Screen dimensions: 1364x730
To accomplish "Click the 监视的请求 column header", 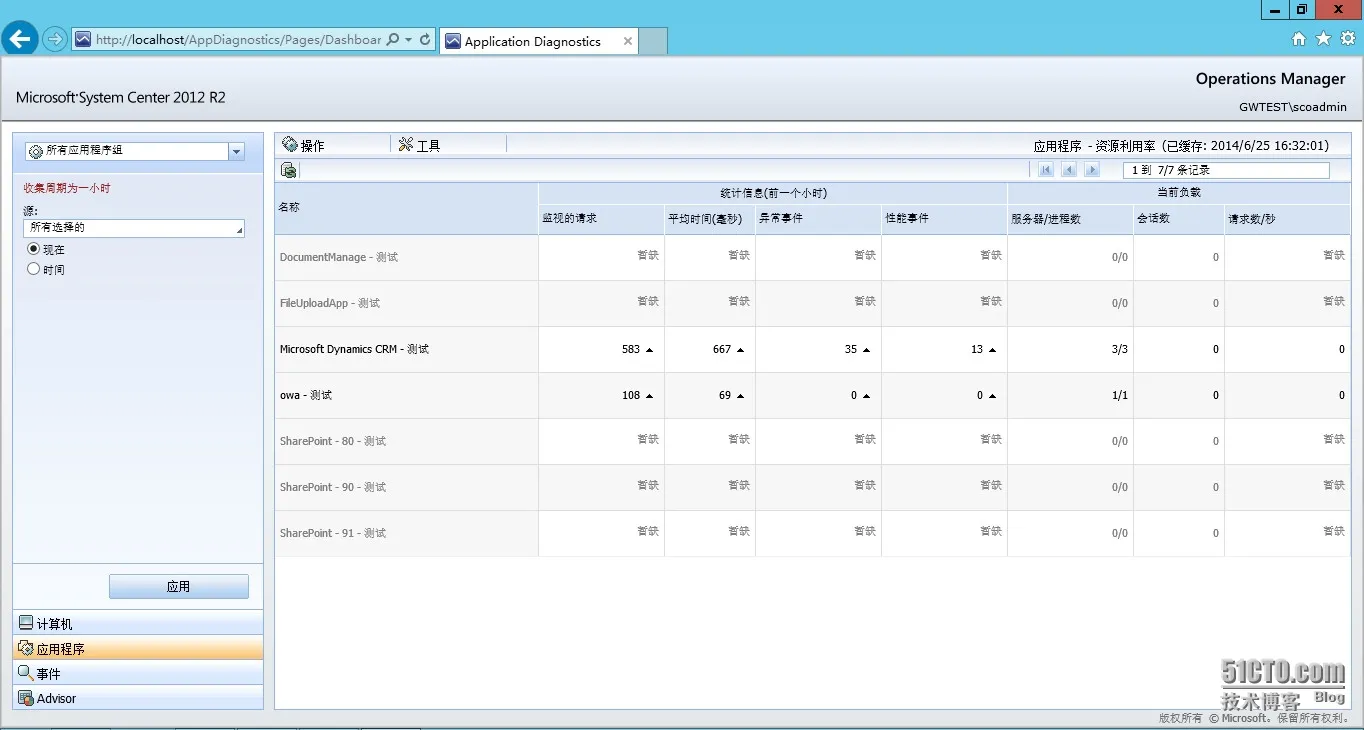I will (602, 218).
